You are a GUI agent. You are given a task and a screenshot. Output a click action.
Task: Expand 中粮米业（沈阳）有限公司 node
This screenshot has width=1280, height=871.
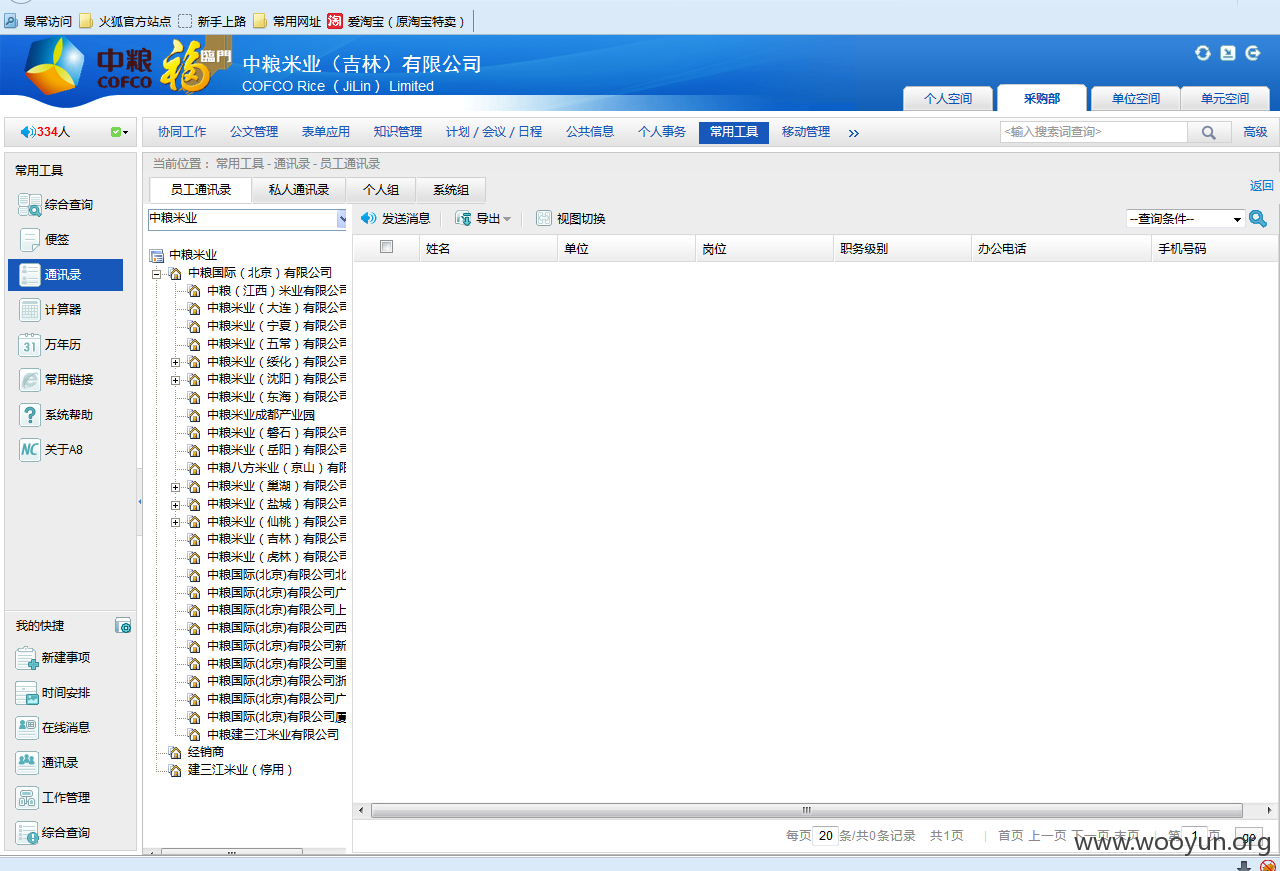[175, 380]
